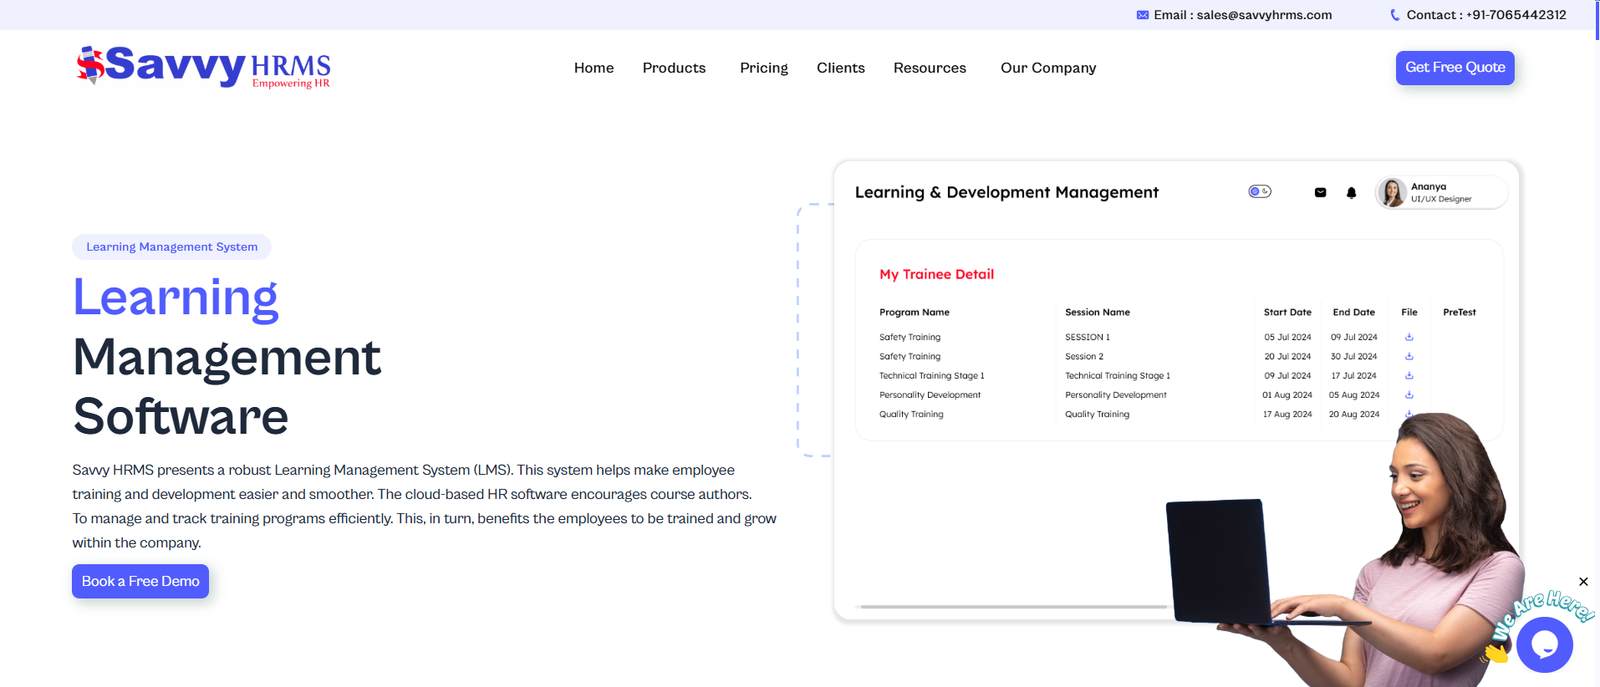The width and height of the screenshot is (1600, 687).
Task: Click the '20 Aug 2024' end date
Action: pos(1354,414)
